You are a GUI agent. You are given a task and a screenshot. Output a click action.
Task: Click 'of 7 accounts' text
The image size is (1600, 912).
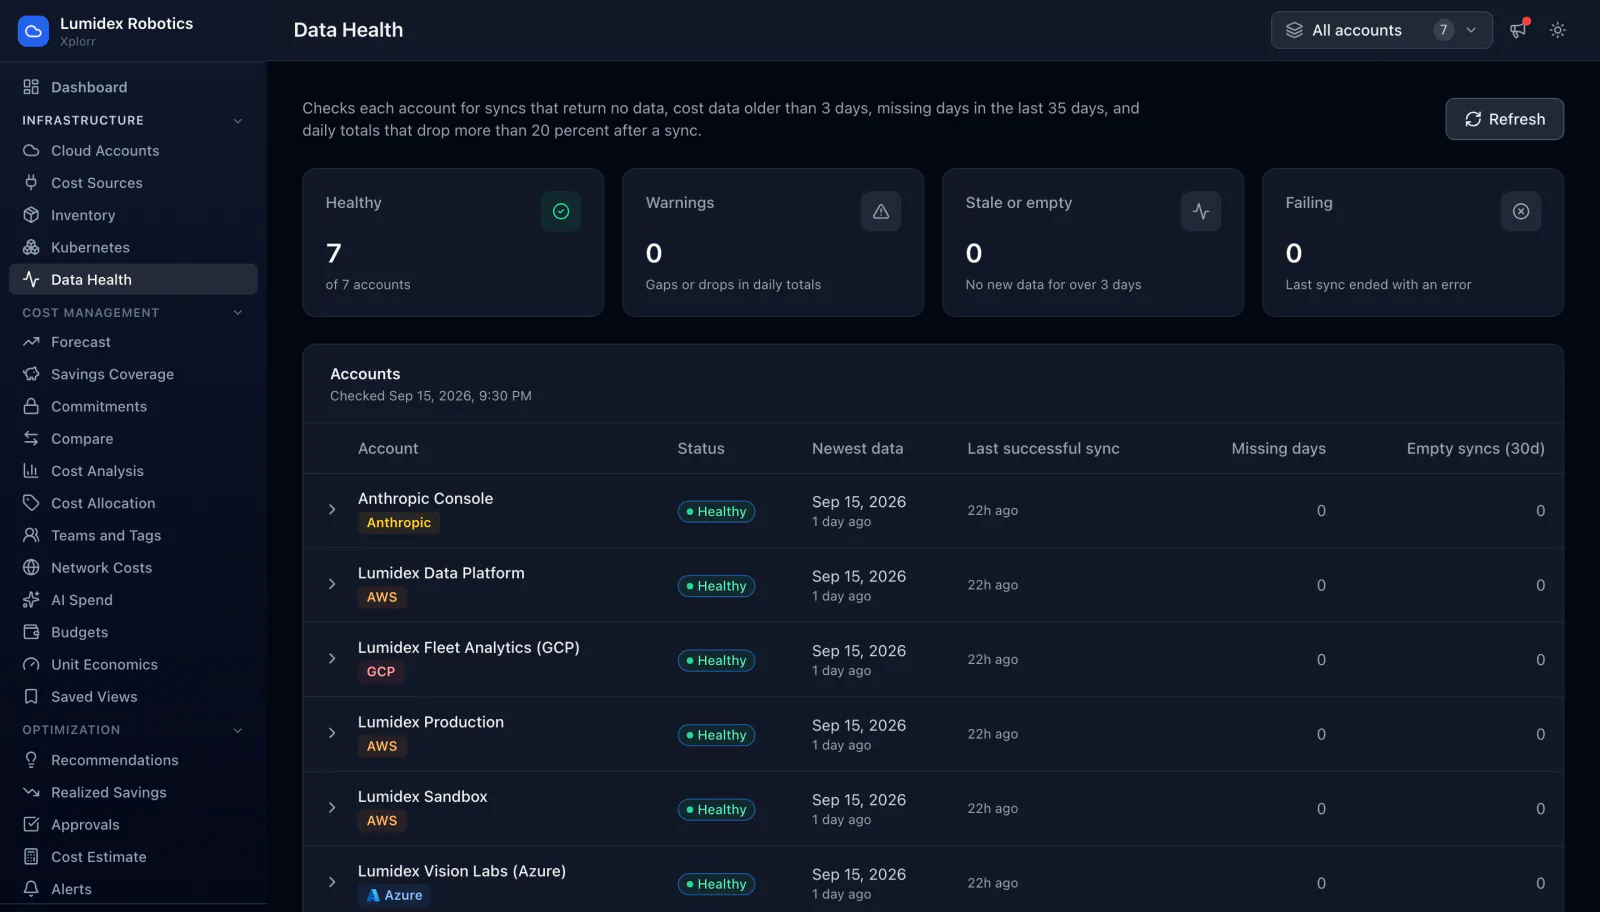[368, 285]
